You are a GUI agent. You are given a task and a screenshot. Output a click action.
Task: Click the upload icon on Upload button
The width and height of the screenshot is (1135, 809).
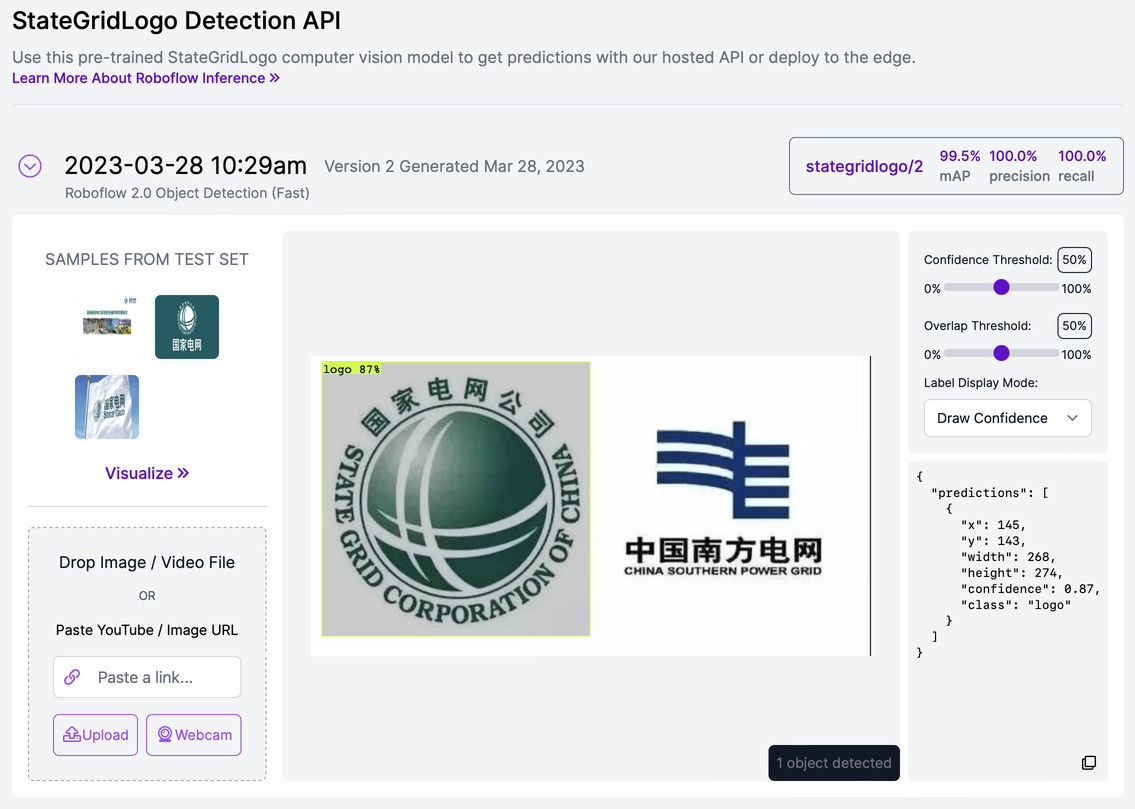pyautogui.click(x=72, y=735)
